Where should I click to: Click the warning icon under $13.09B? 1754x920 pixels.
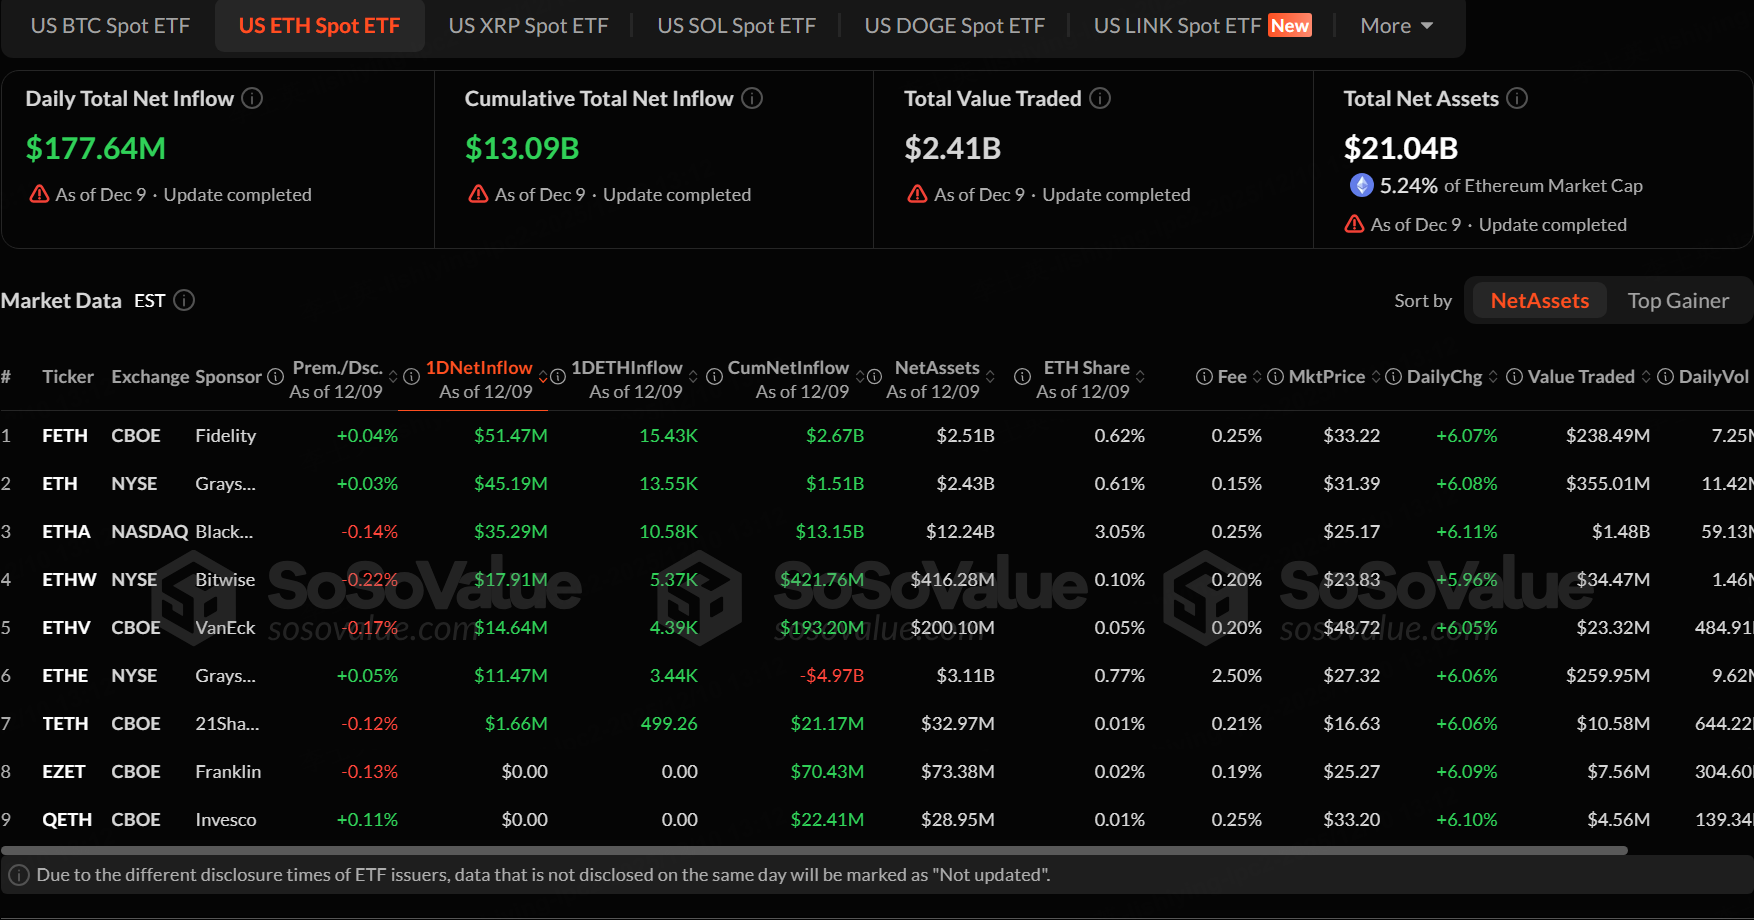479,194
